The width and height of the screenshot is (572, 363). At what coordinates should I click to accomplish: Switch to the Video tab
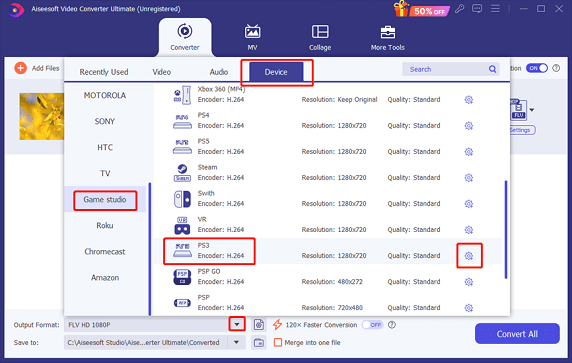(162, 72)
